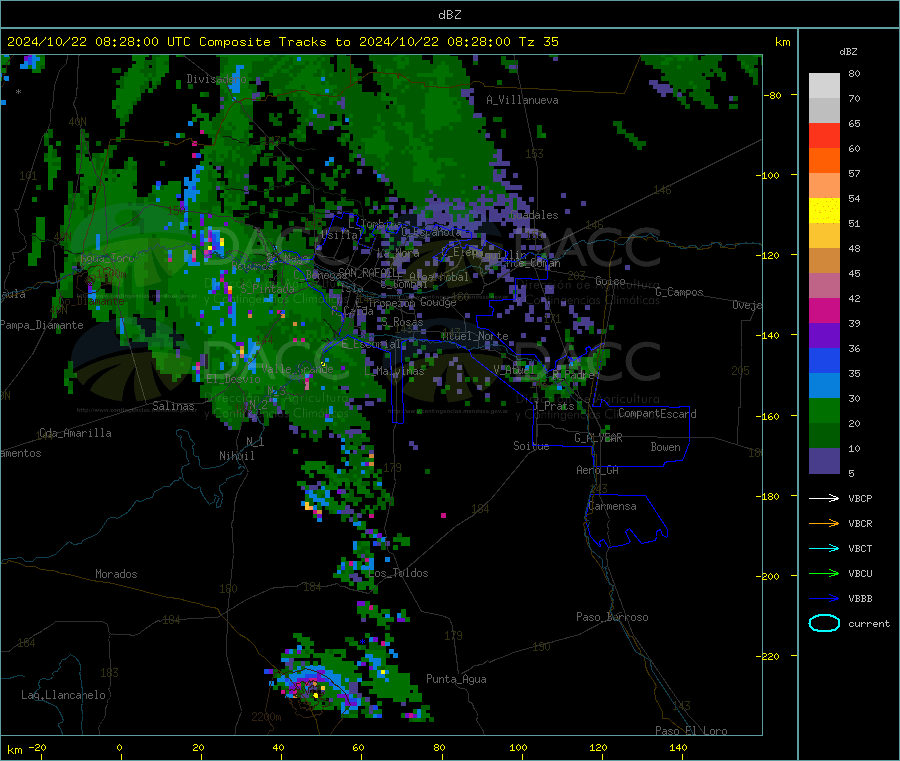Click the 'Valle_Grande' map label
This screenshot has height=761, width=900.
click(297, 369)
